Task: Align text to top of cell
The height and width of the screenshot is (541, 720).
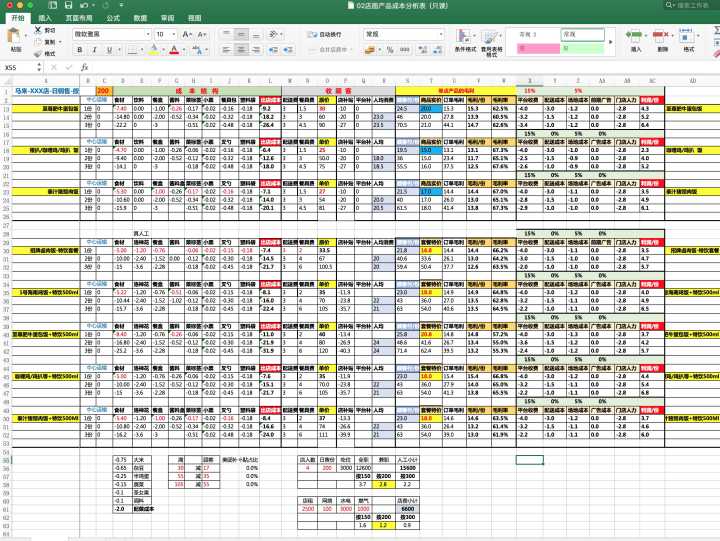Action: click(226, 34)
